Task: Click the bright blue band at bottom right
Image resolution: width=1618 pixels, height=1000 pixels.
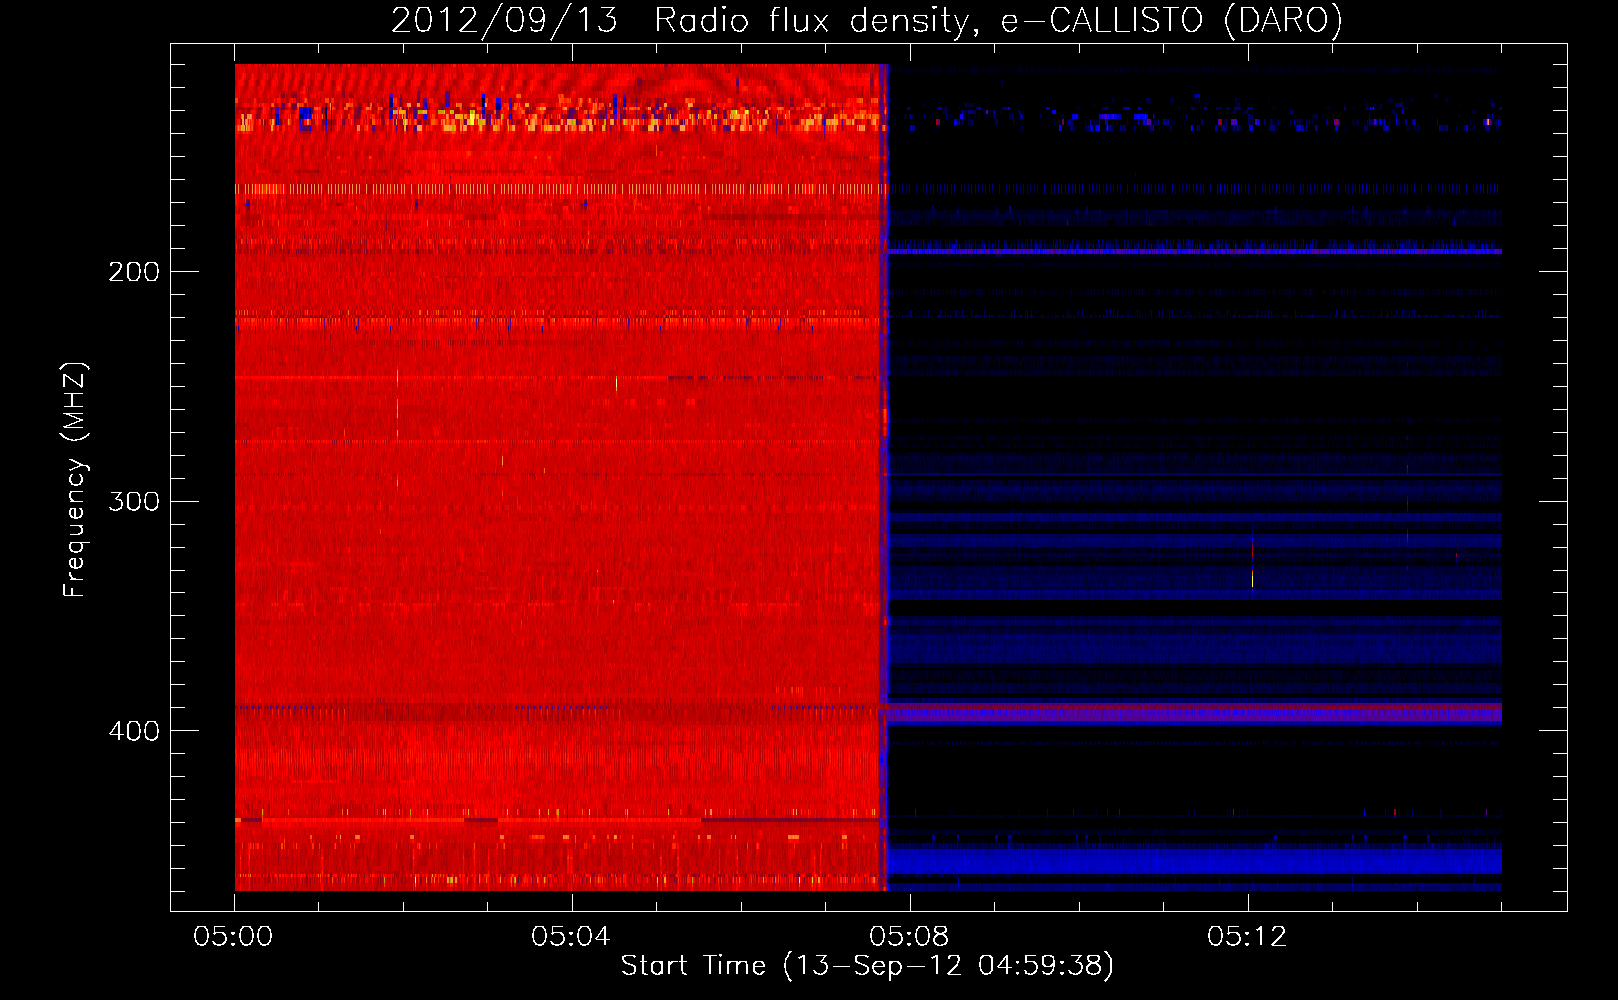Action: pos(1195,861)
